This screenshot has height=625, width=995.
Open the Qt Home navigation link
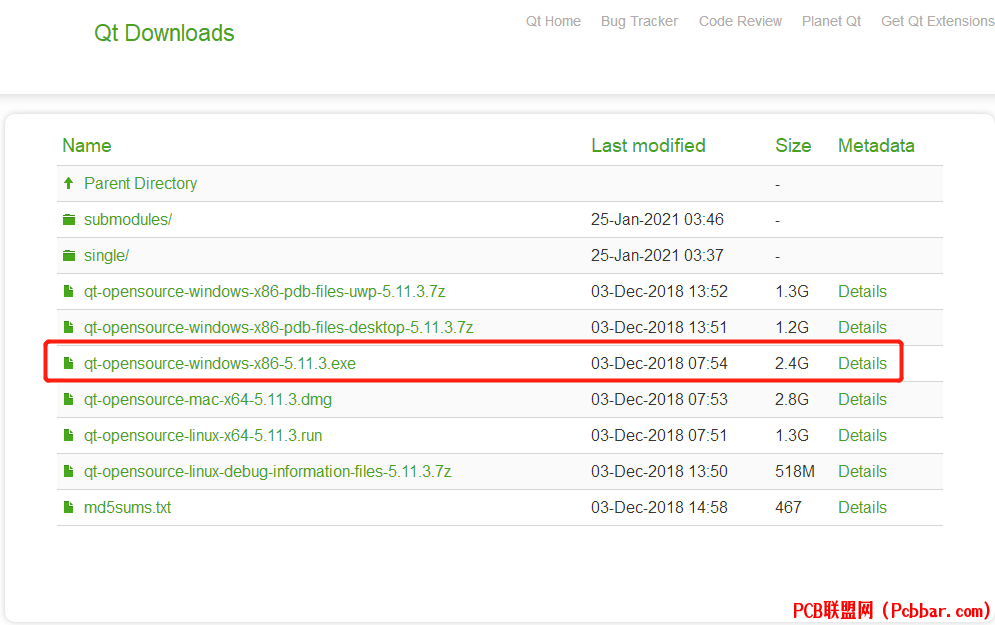point(553,21)
